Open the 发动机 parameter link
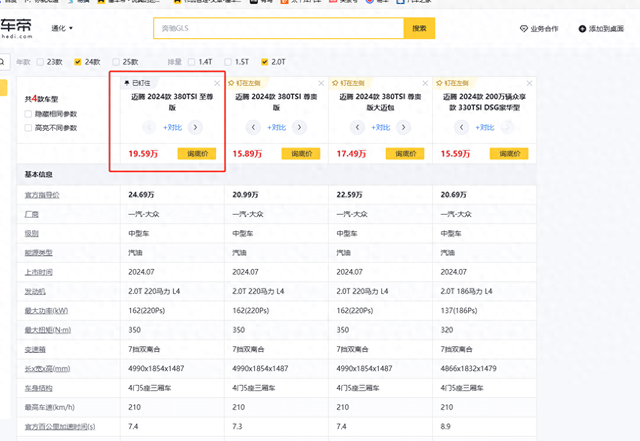Image resolution: width=640 pixels, height=441 pixels. (x=35, y=292)
